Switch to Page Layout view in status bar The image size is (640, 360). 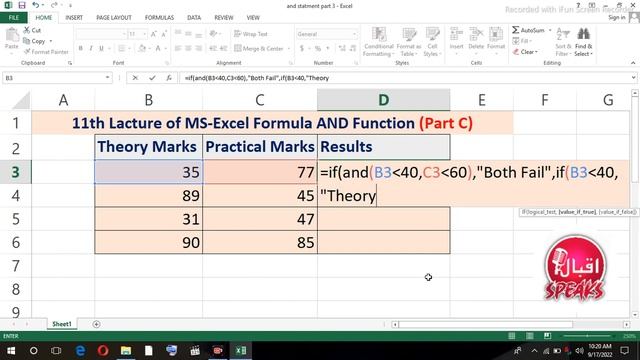pos(529,336)
